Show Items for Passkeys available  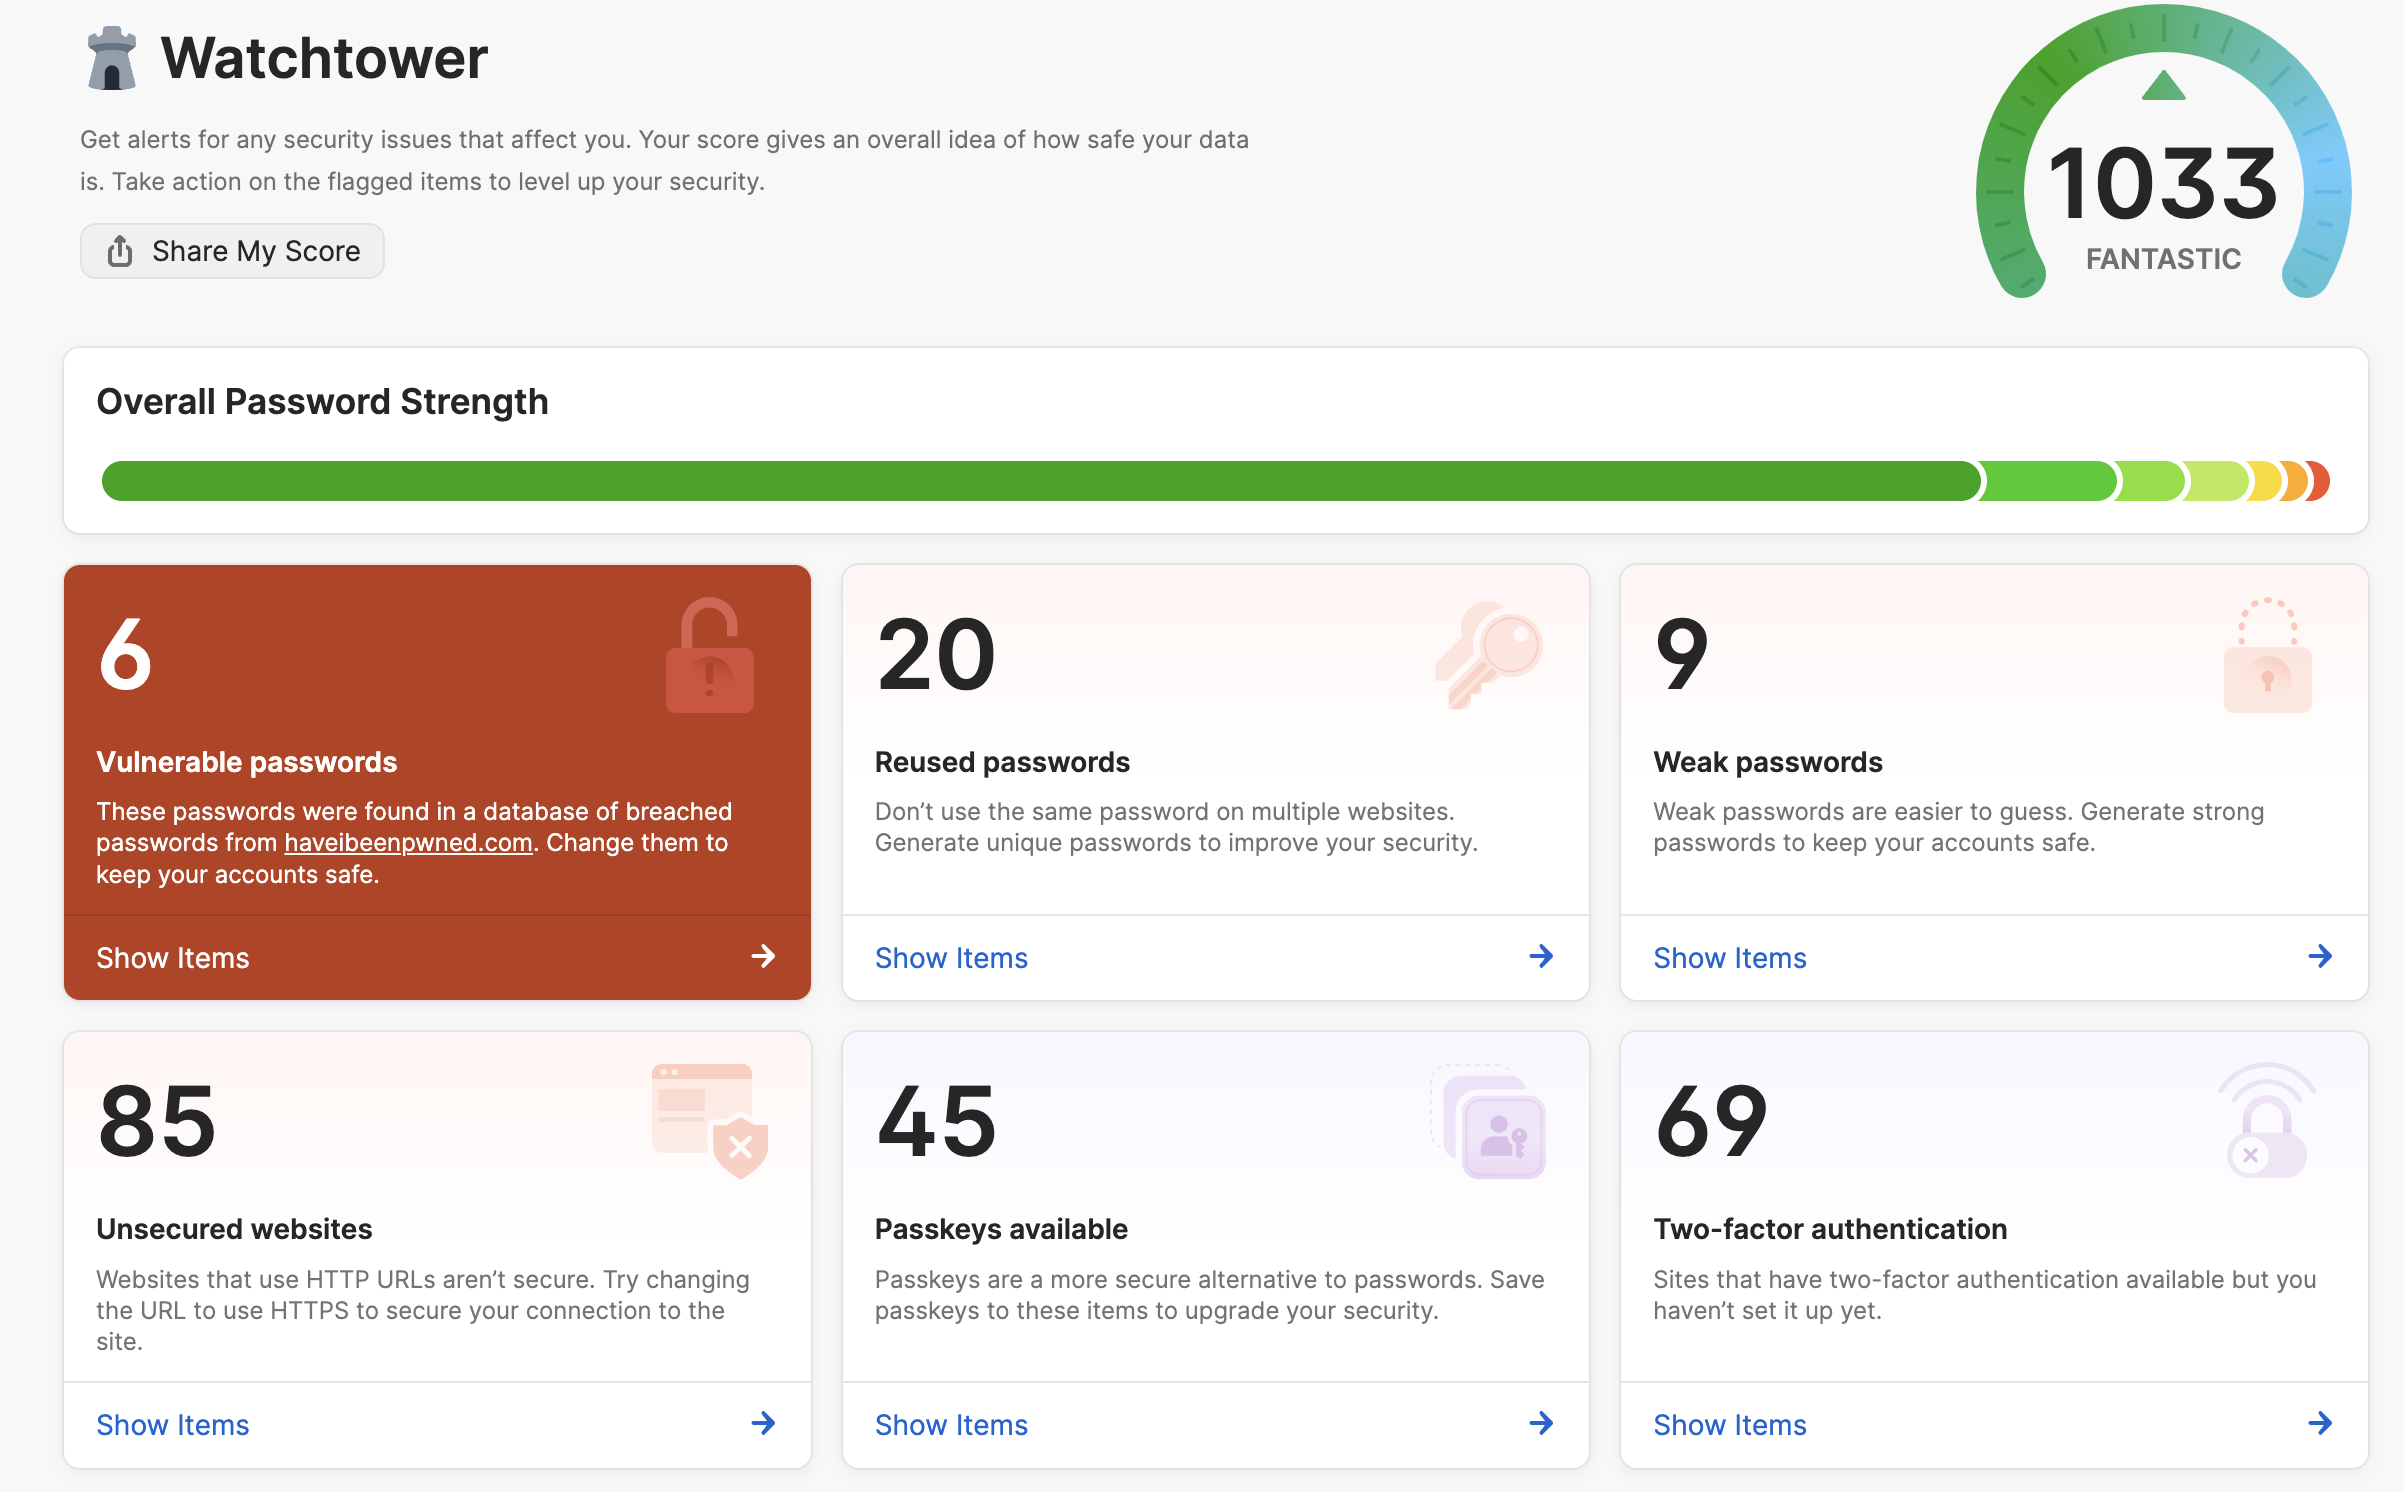coord(1216,1425)
